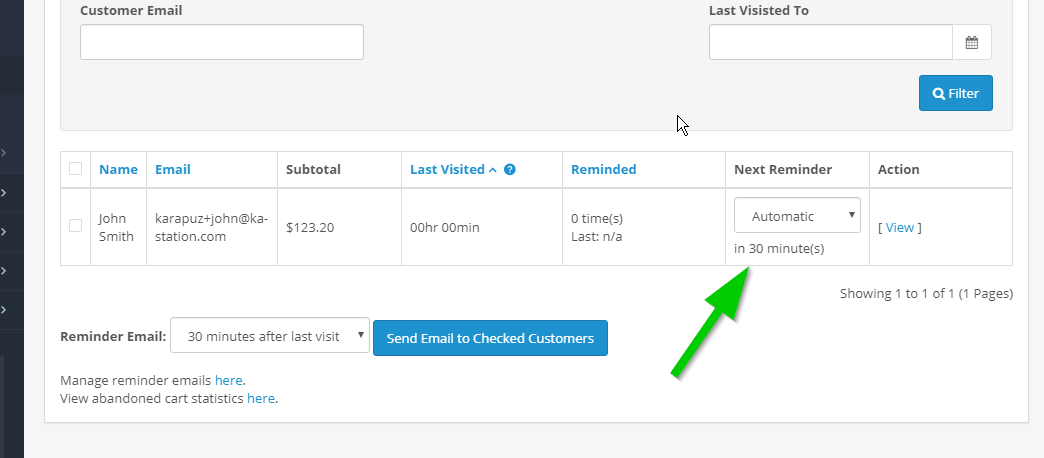Open View link for John Smith

pyautogui.click(x=900, y=227)
